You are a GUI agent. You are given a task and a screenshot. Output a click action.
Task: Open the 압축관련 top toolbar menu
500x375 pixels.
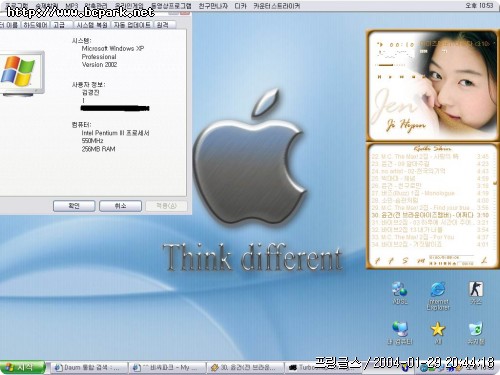coord(96,6)
